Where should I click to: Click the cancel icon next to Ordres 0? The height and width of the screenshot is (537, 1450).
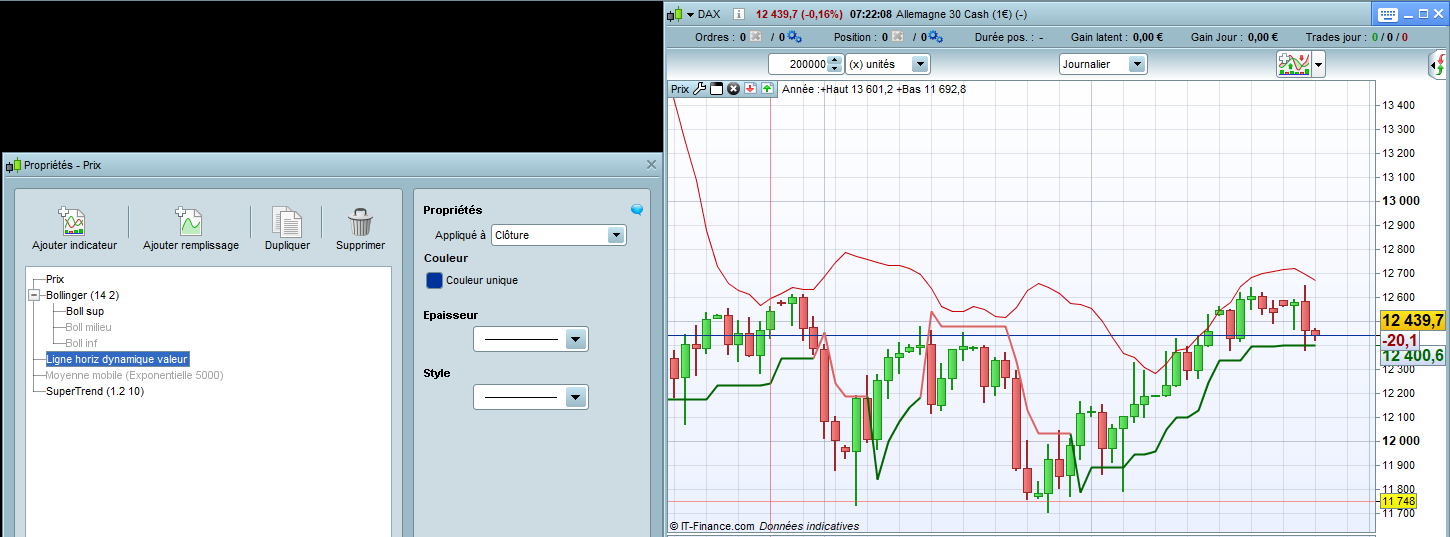(755, 37)
